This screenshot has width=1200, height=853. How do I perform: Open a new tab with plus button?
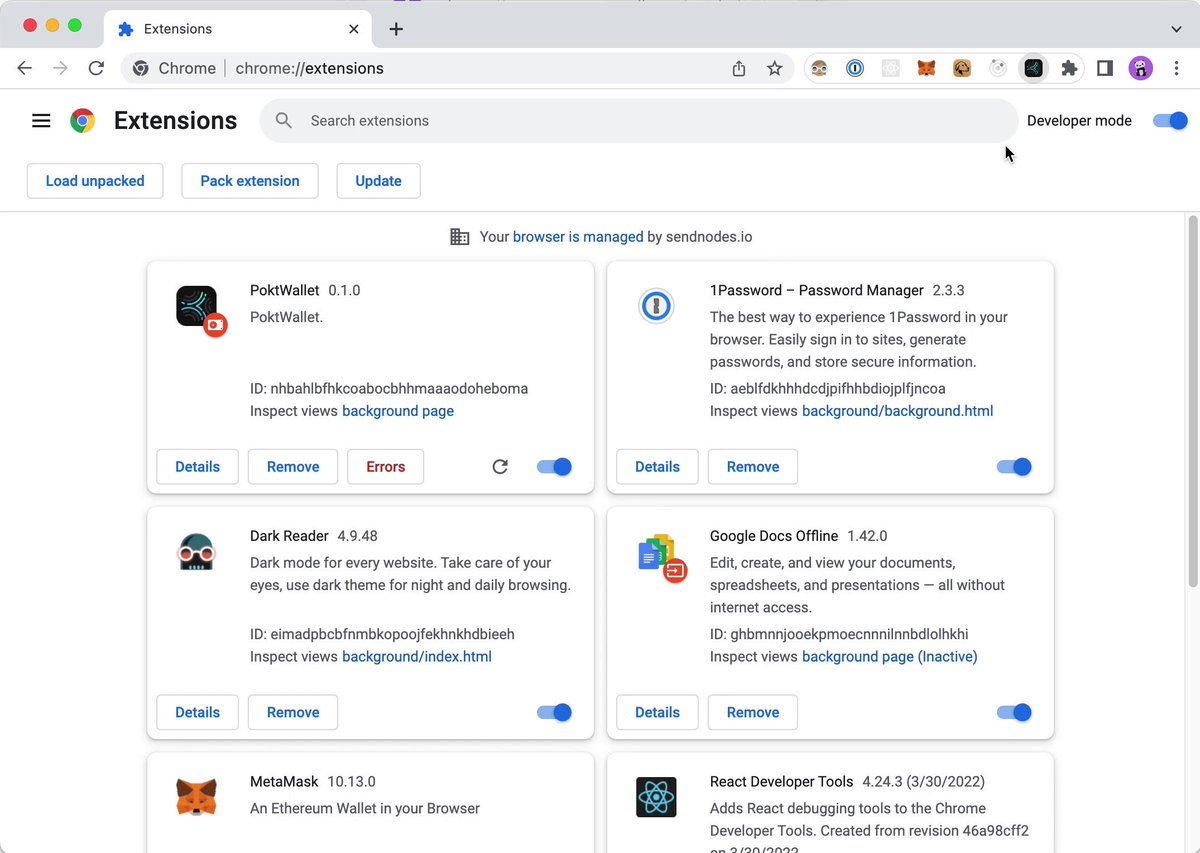(396, 29)
